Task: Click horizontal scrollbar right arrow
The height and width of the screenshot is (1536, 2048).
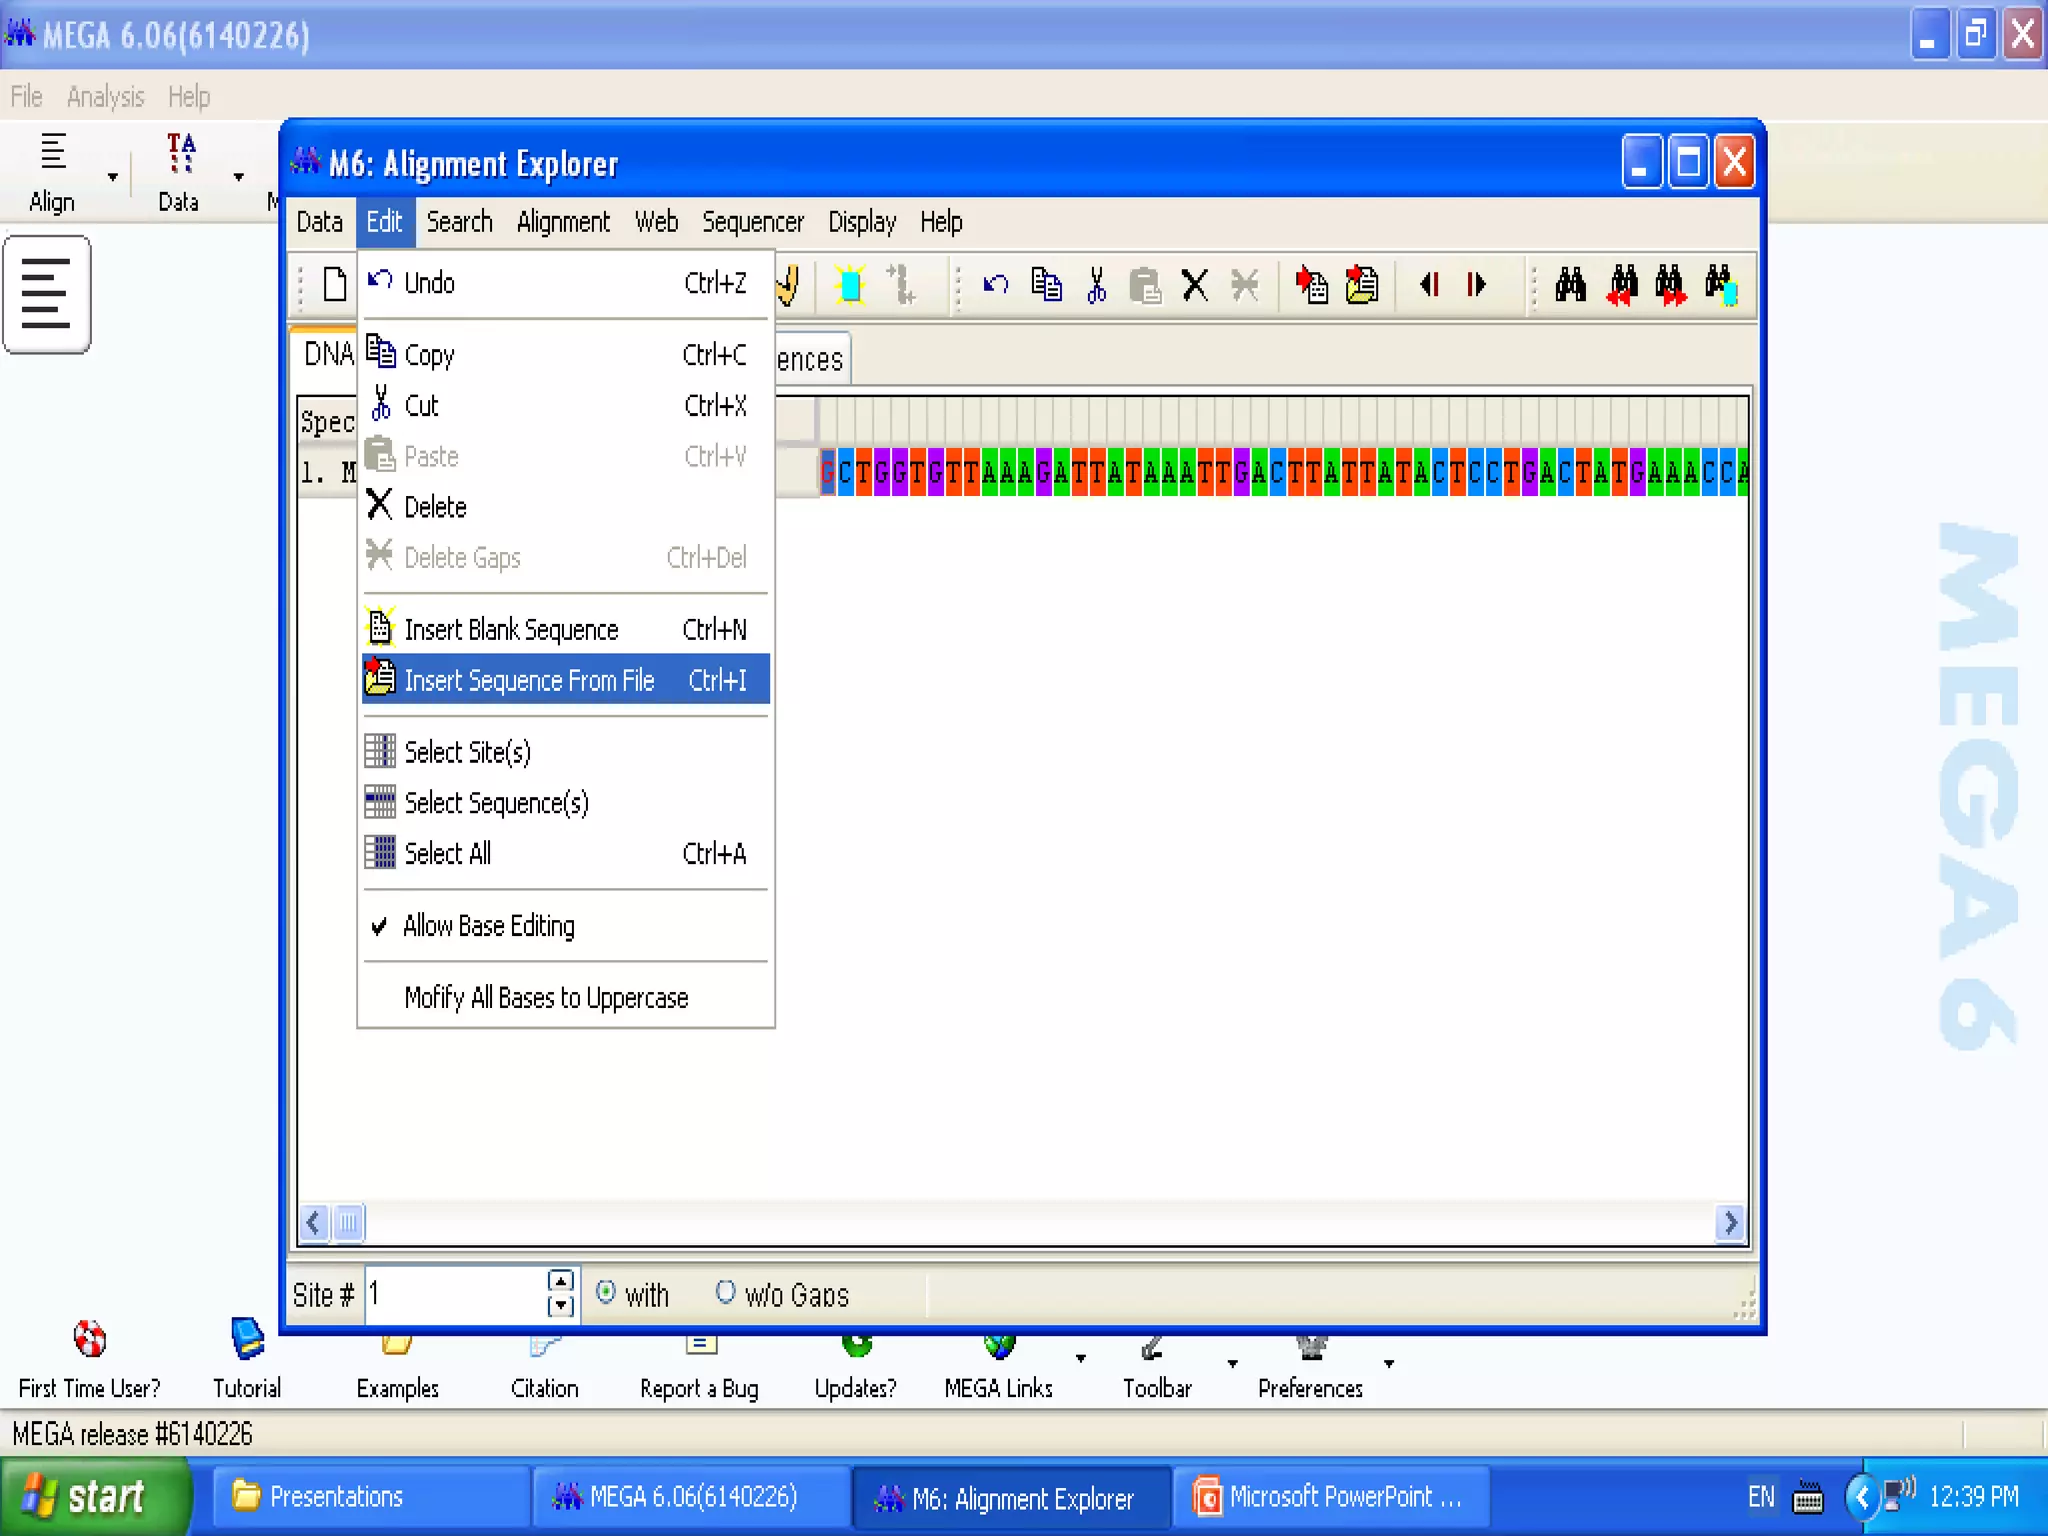Action: click(1730, 1222)
